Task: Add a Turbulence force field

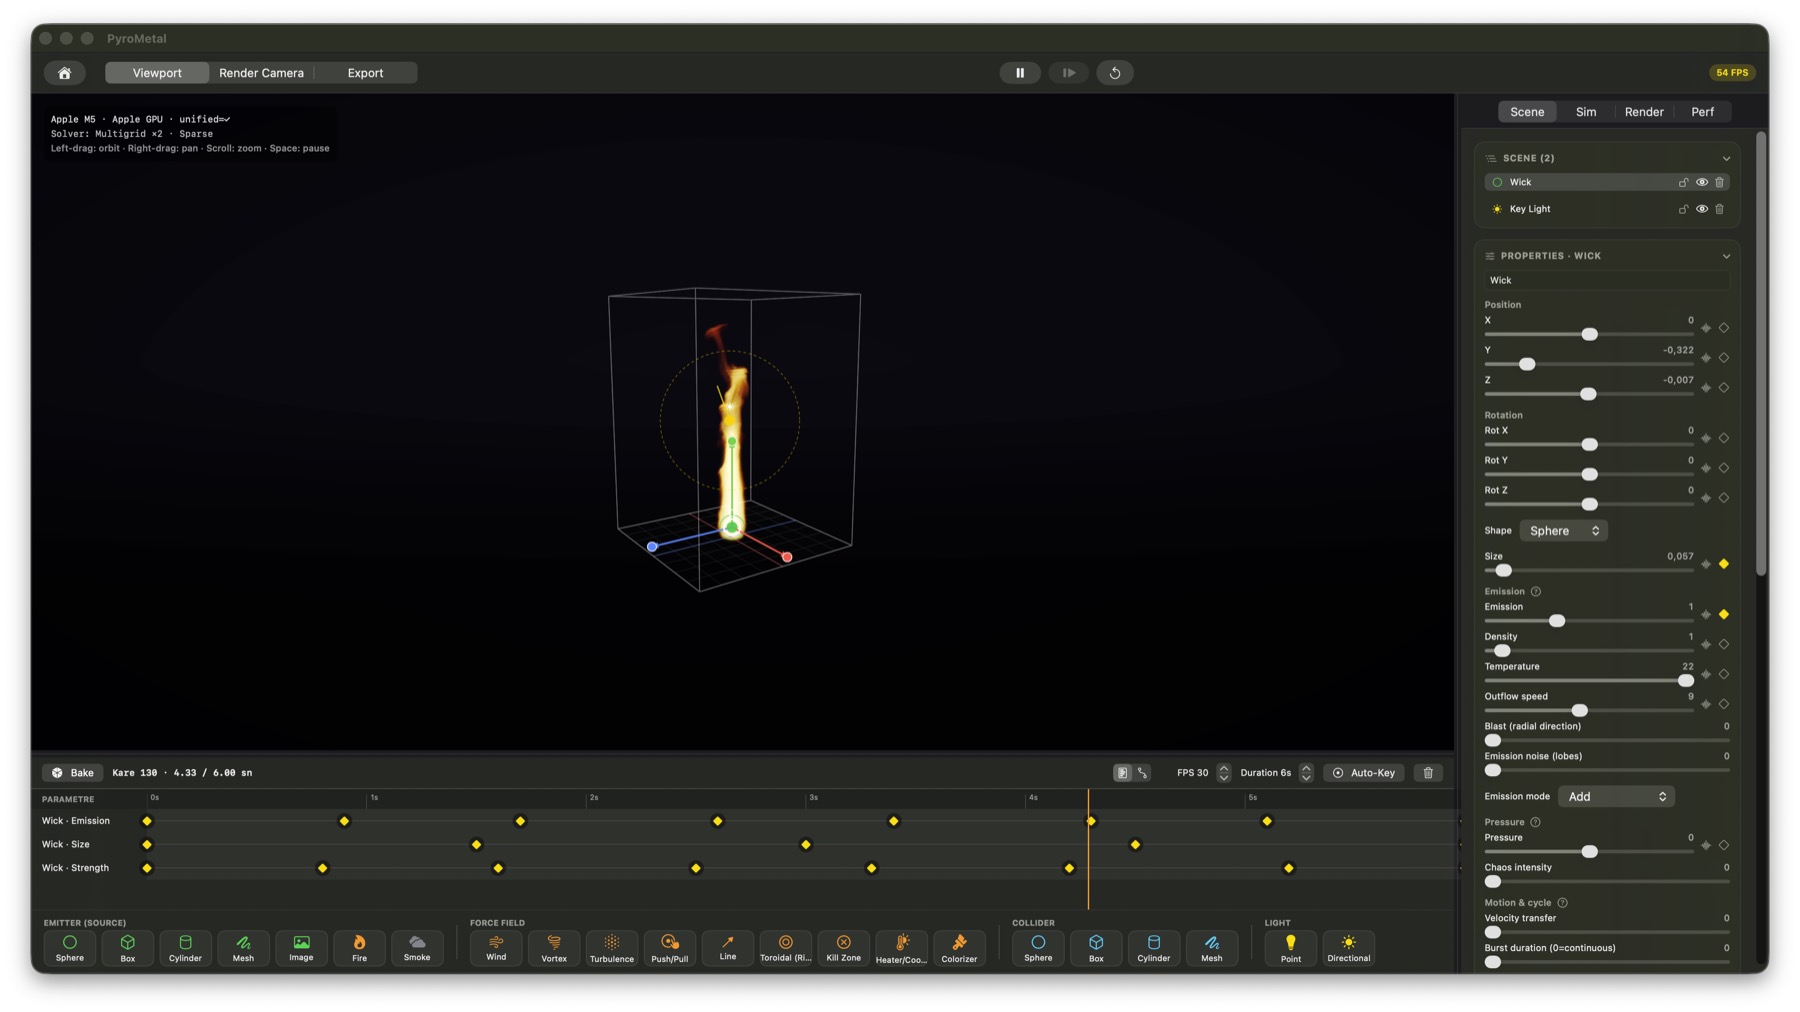Action: (612, 948)
